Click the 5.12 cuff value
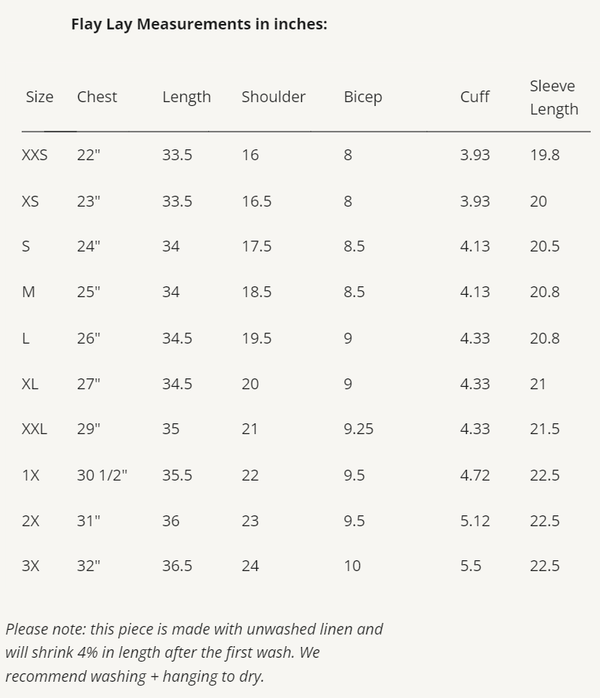This screenshot has height=698, width=600. click(x=475, y=521)
